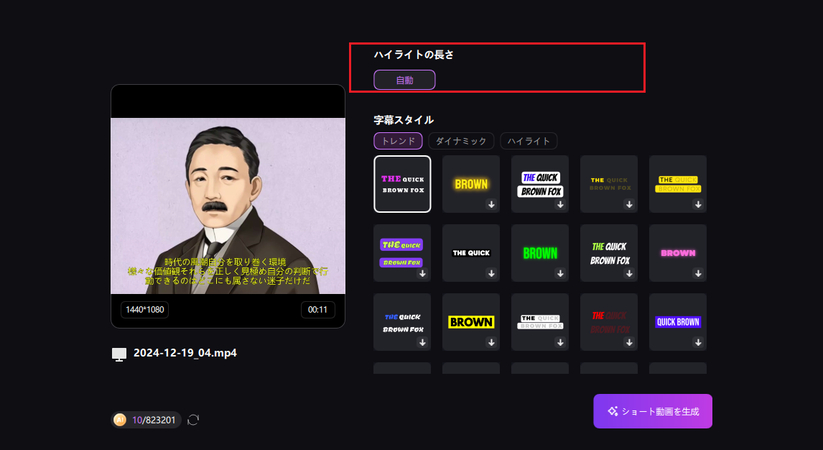The width and height of the screenshot is (823, 450).
Task: Choose the blue-and-white THE QUICK BROWN FOX style
Action: [402, 322]
